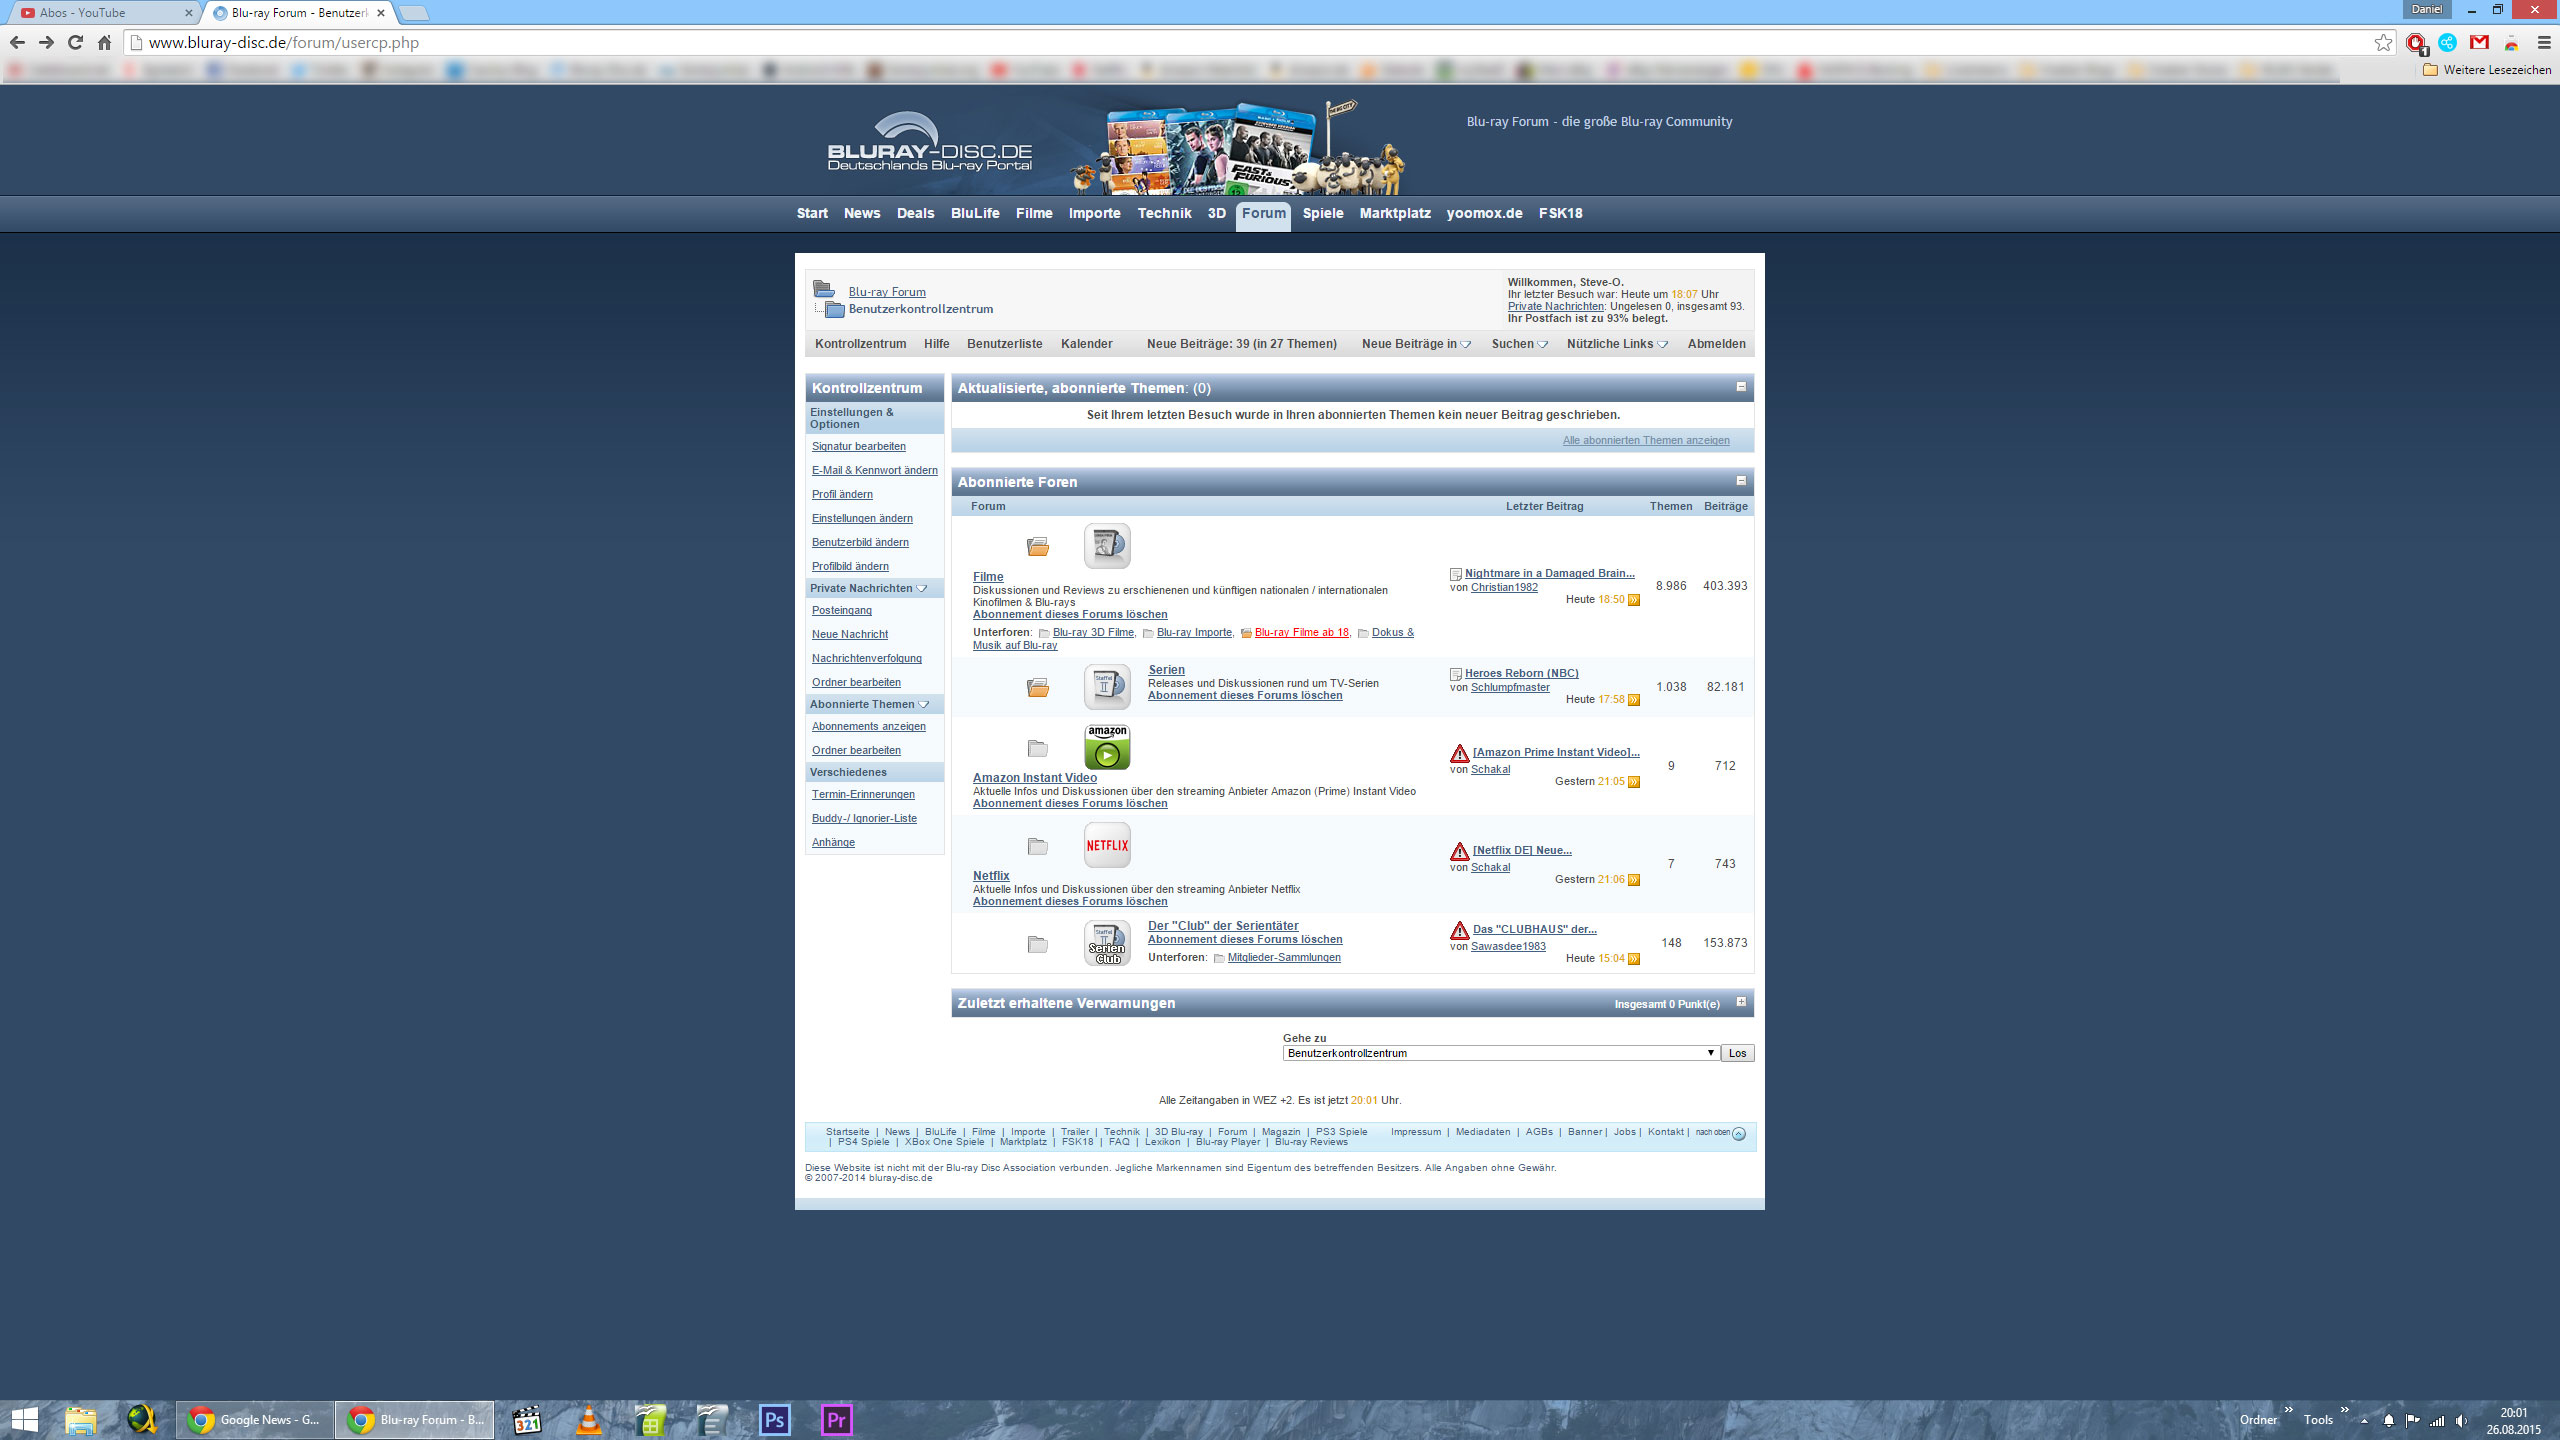This screenshot has height=1440, width=2560.
Task: Click the Serien Club forum icon
Action: 1107,943
